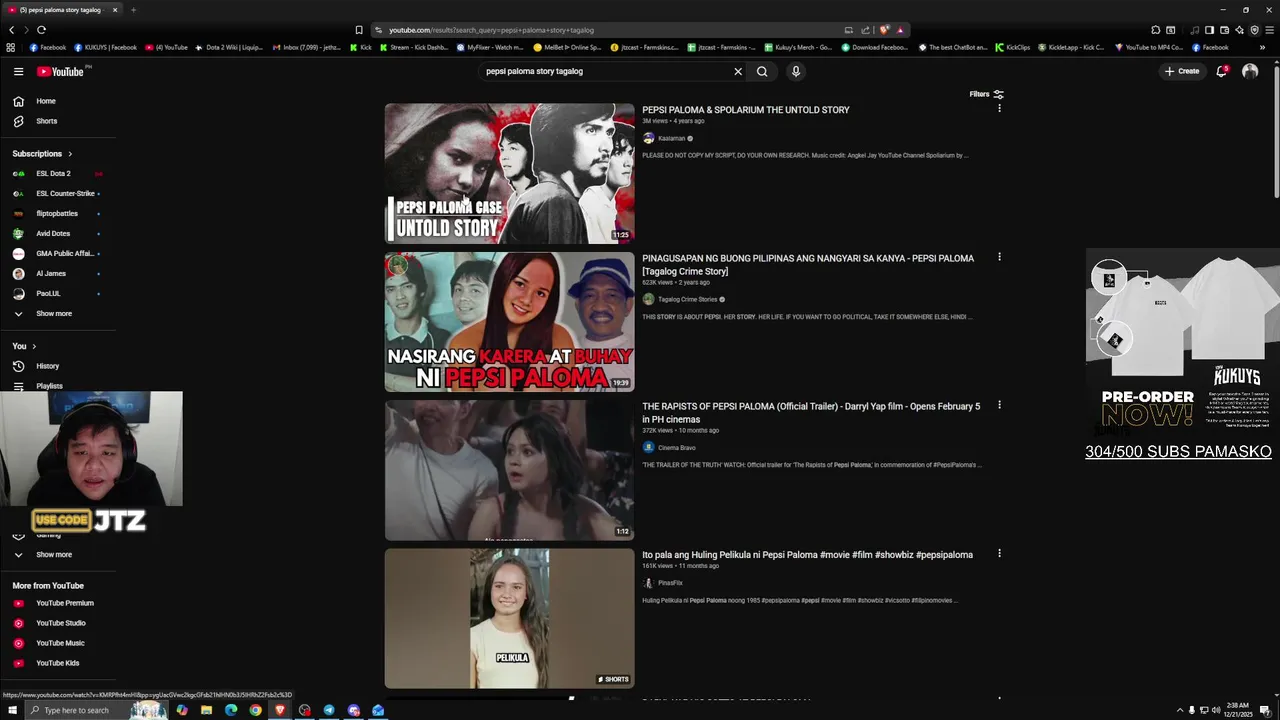The height and width of the screenshot is (720, 1280).
Task: Start voice search with the microphone icon
Action: [796, 71]
